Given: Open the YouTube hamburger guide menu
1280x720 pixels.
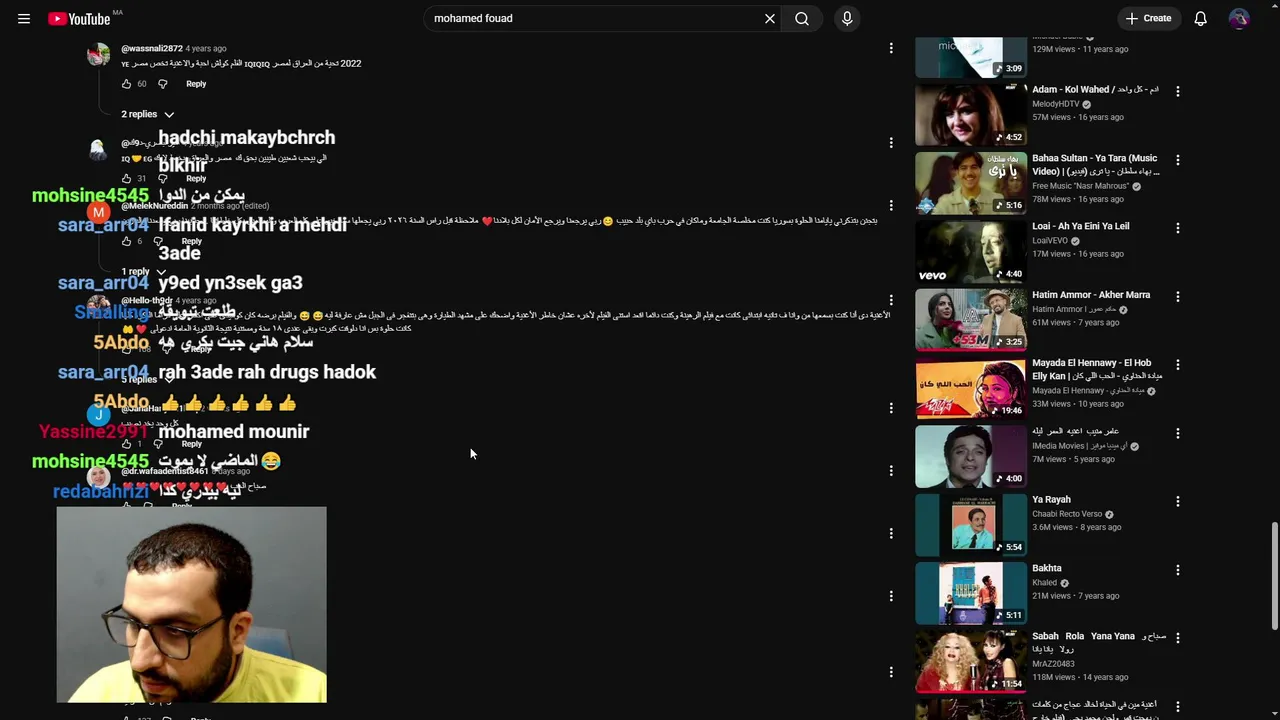Looking at the screenshot, I should (x=24, y=18).
